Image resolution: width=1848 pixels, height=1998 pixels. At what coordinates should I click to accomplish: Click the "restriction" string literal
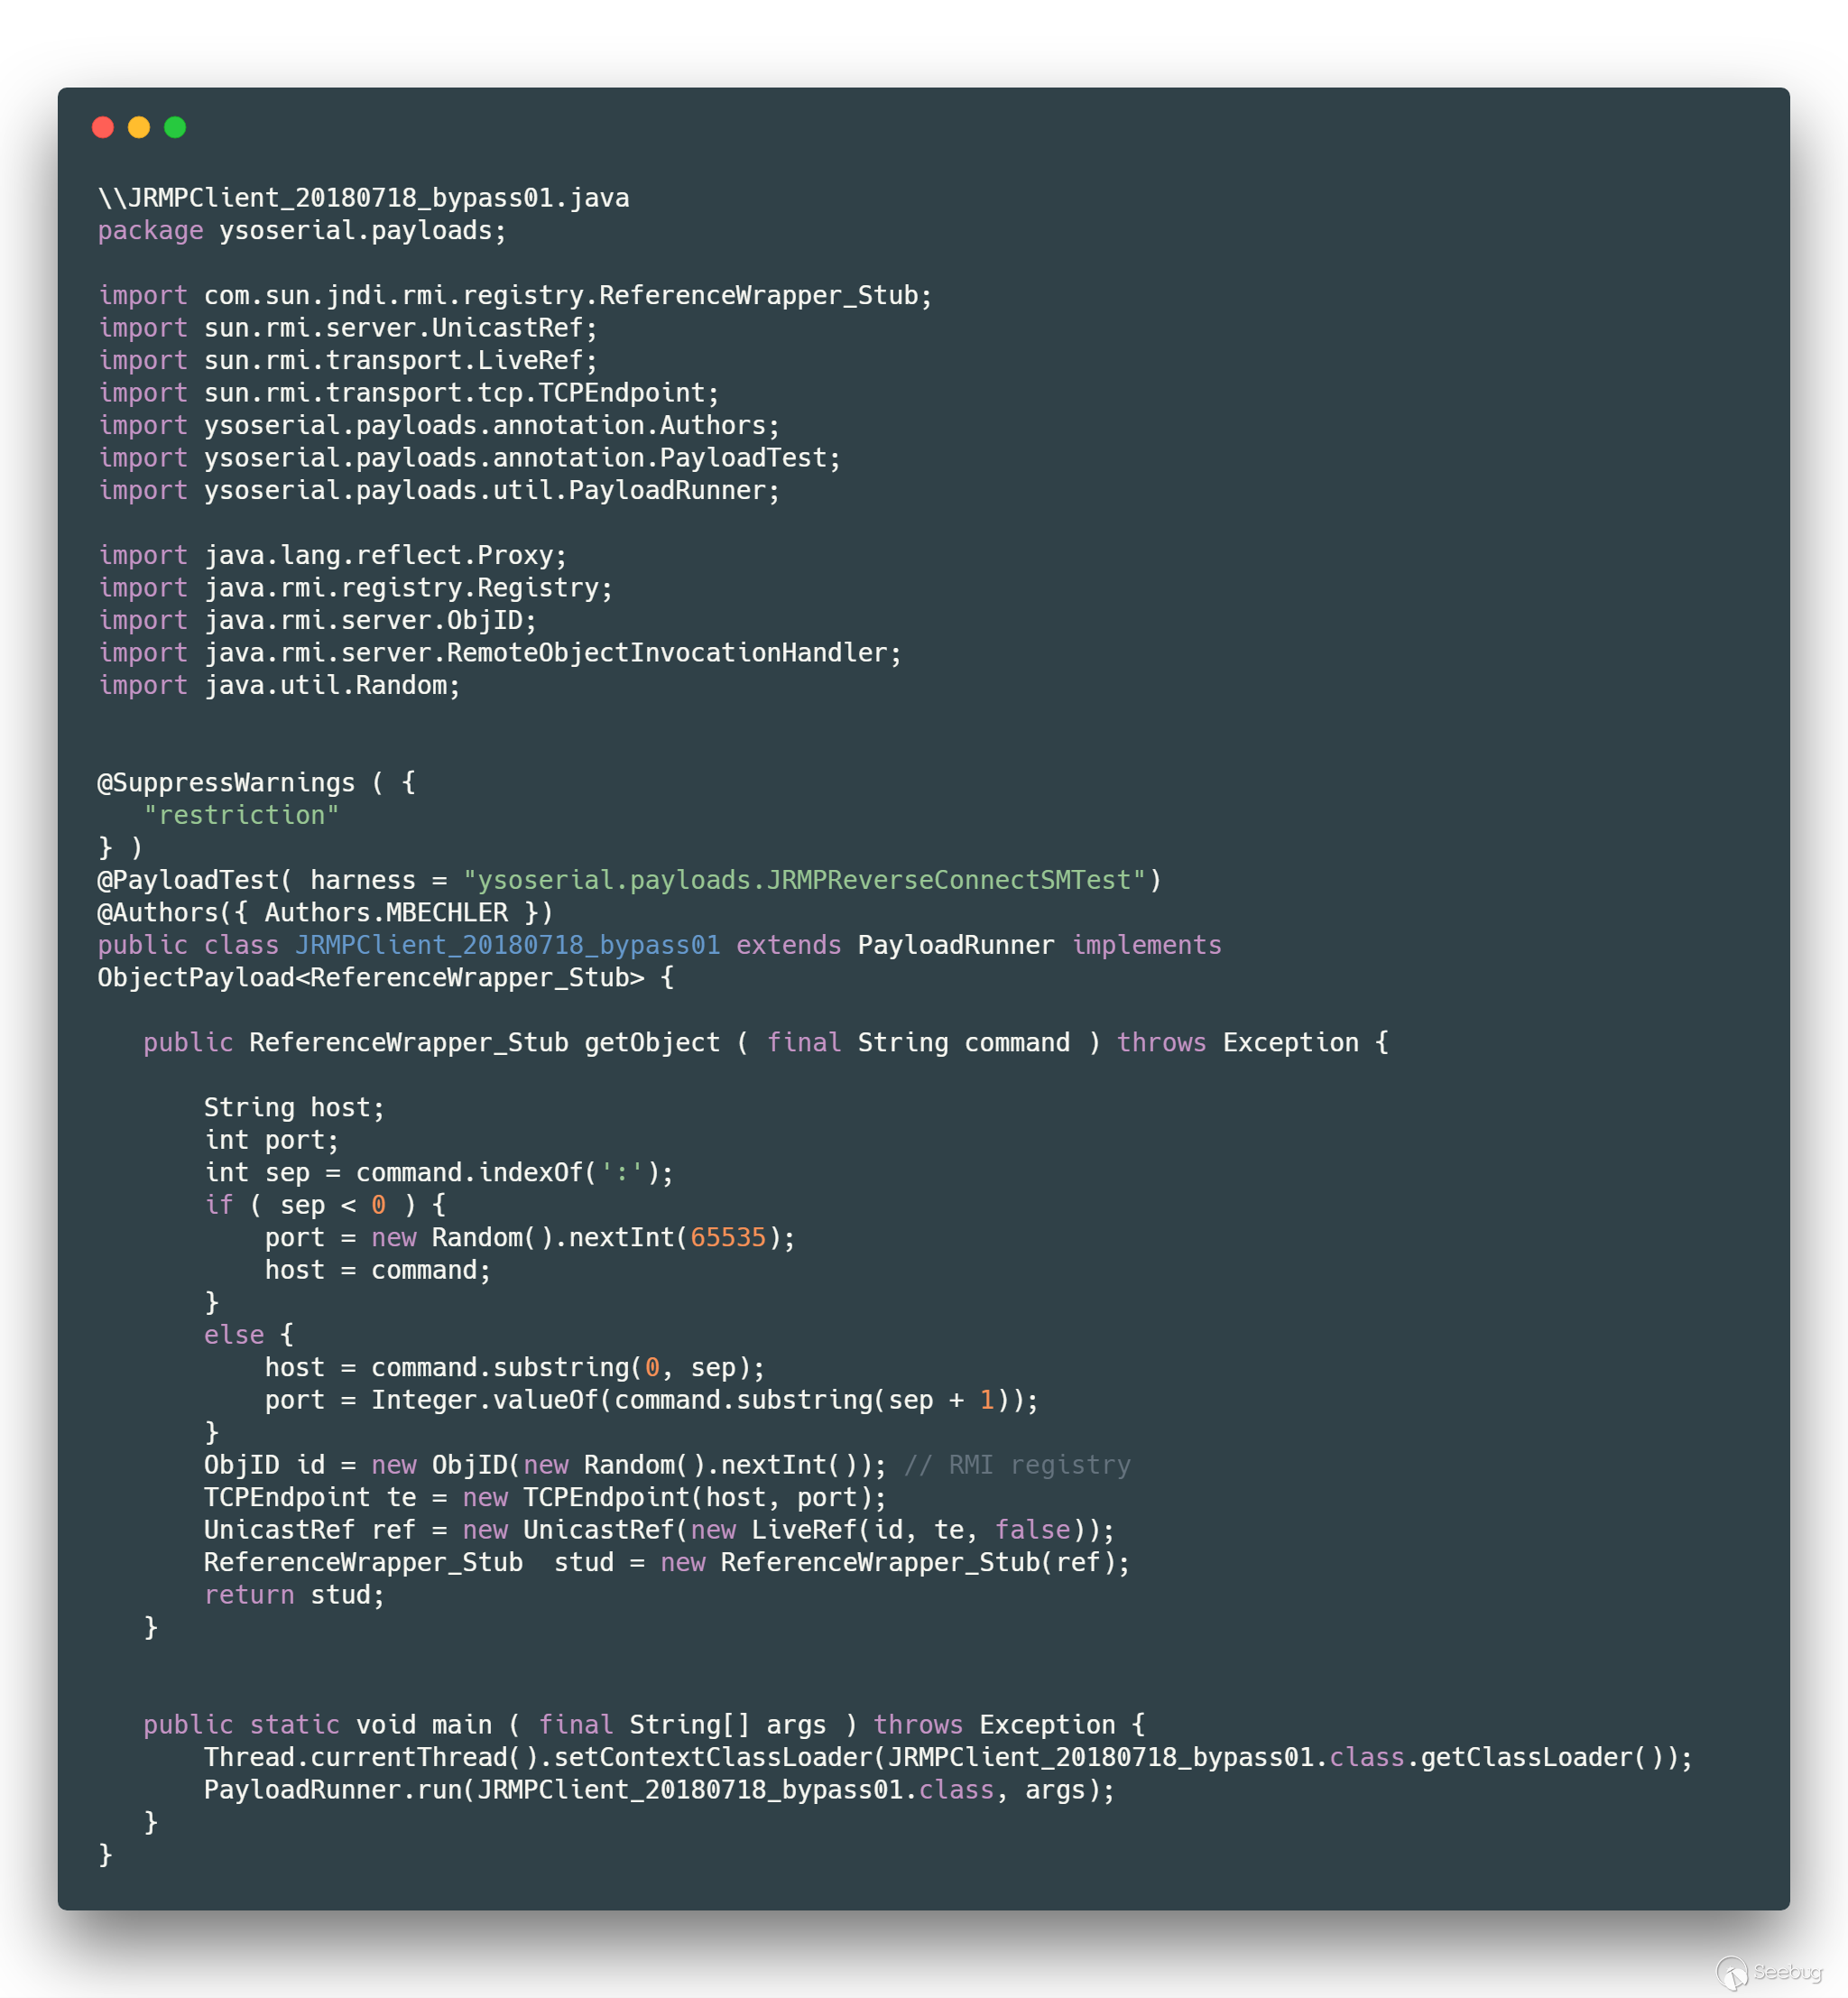tap(242, 816)
